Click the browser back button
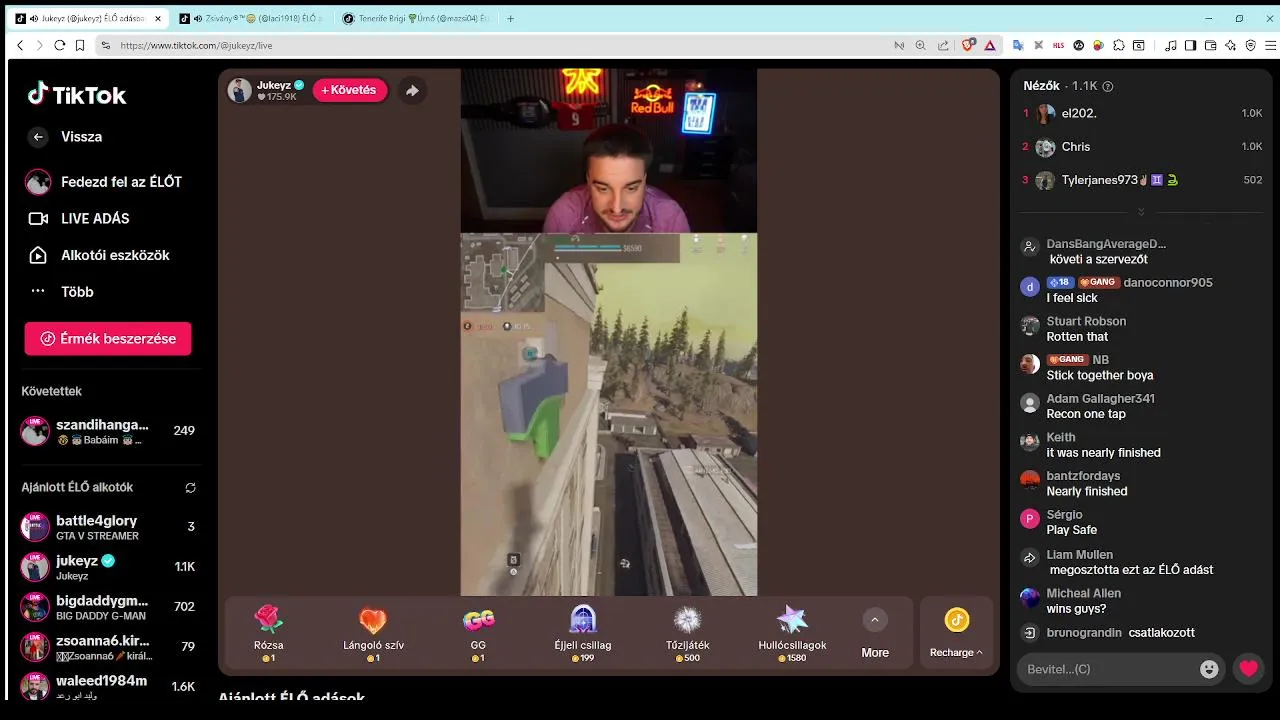The width and height of the screenshot is (1280, 720). pos(20,45)
